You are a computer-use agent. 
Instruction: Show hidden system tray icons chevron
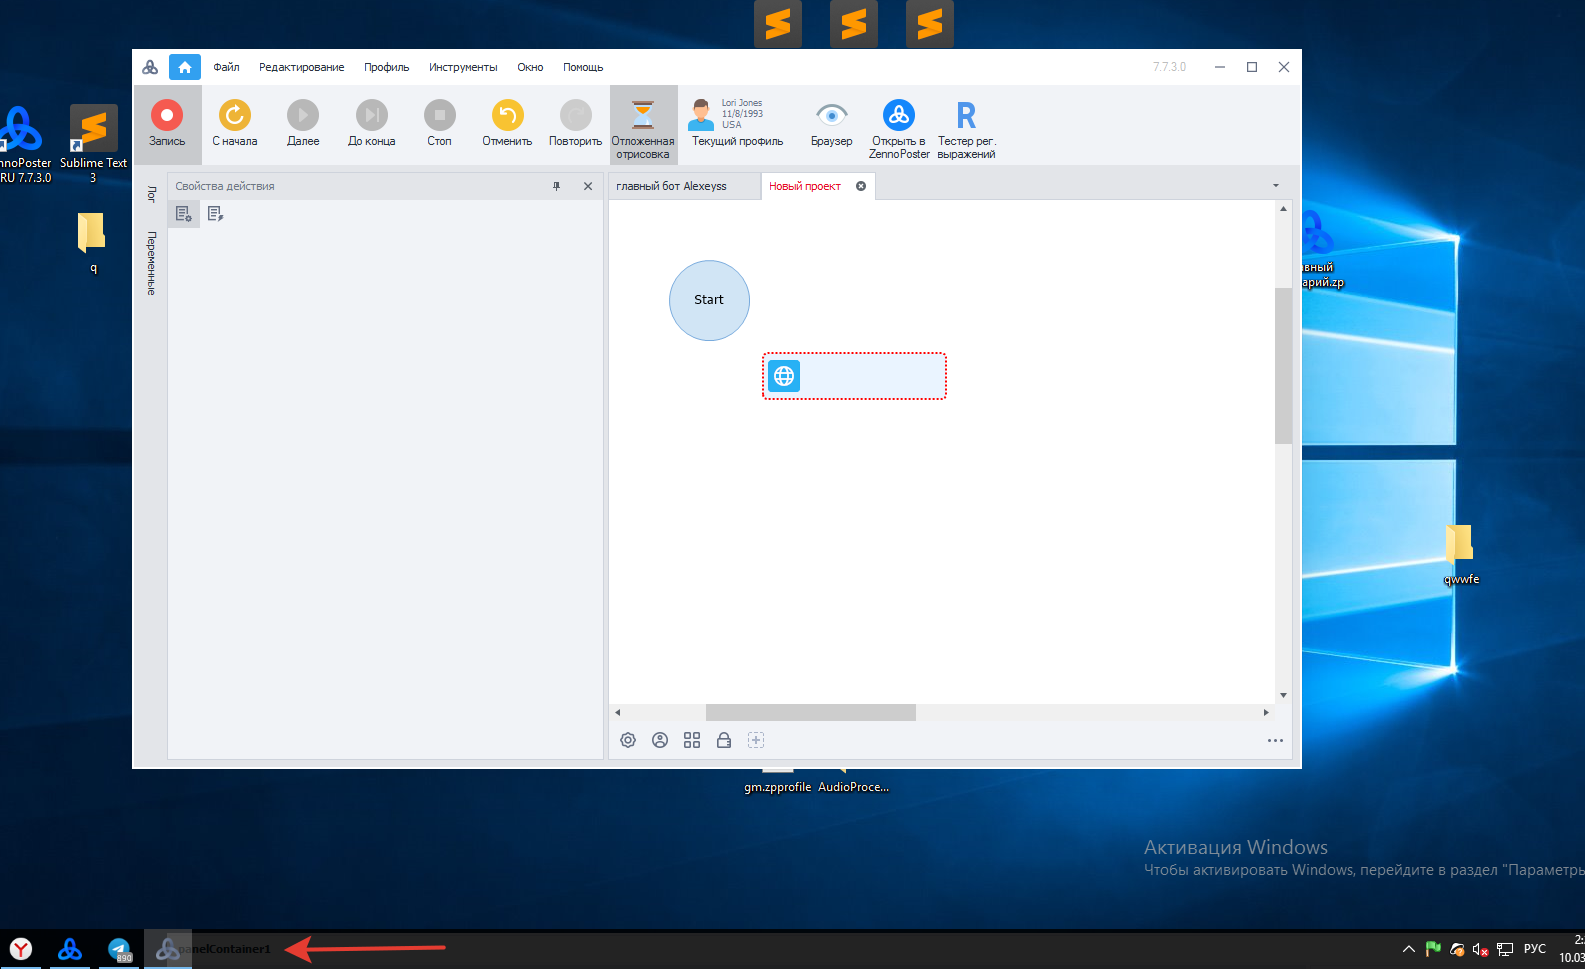1408,949
